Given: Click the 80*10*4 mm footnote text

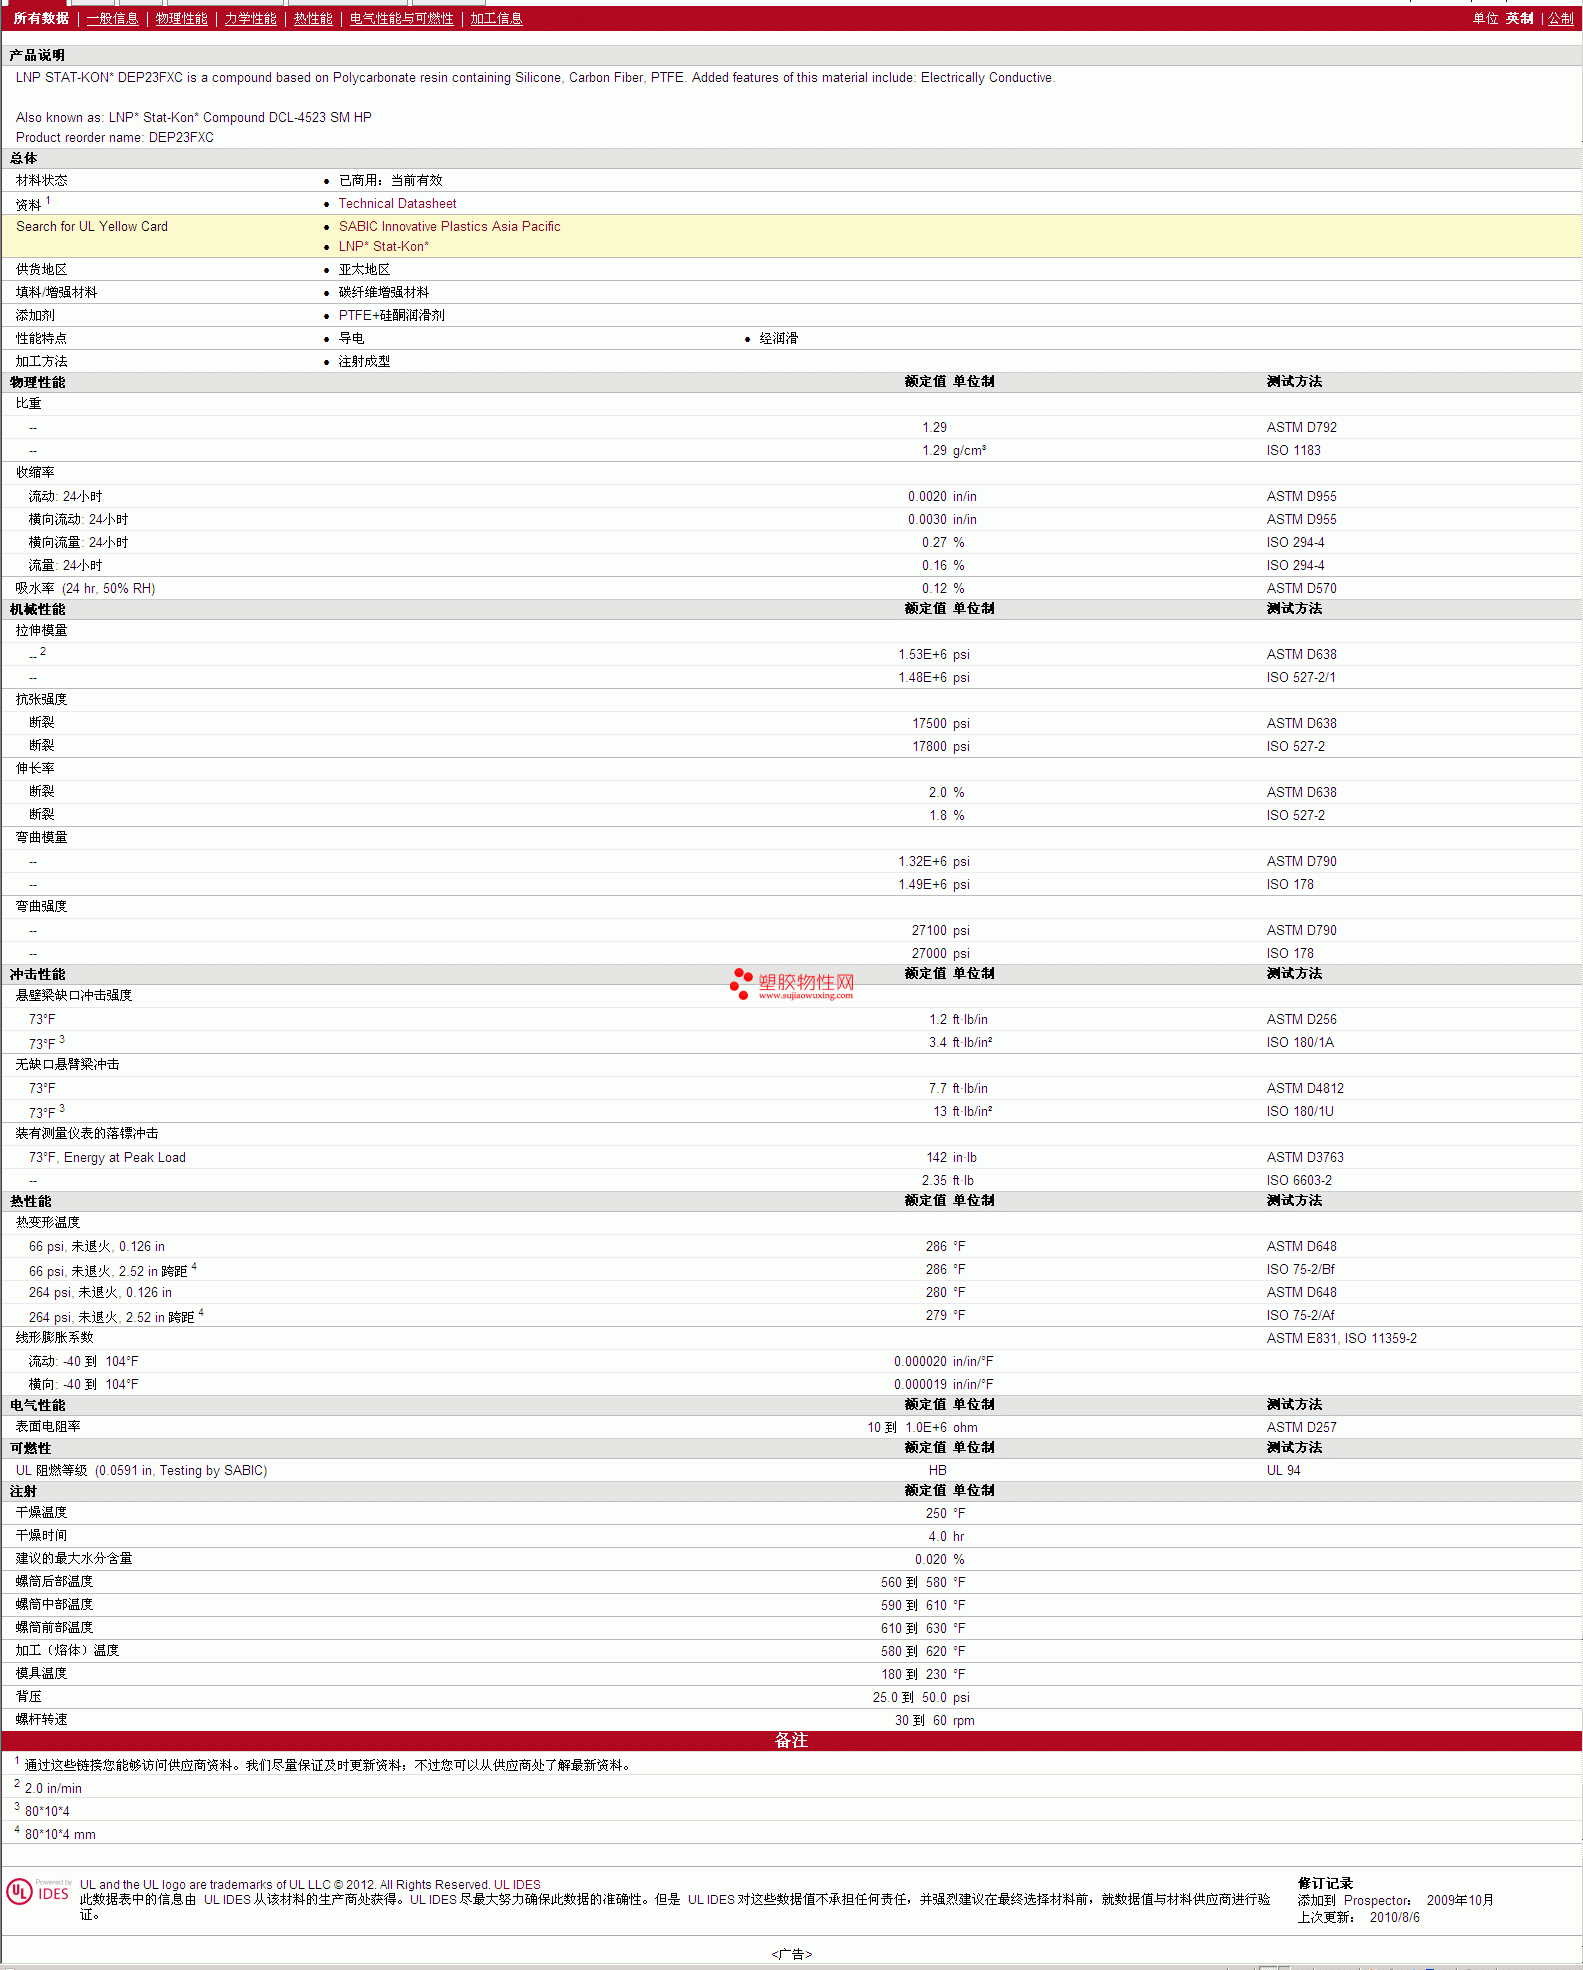Looking at the screenshot, I should click(x=60, y=1835).
